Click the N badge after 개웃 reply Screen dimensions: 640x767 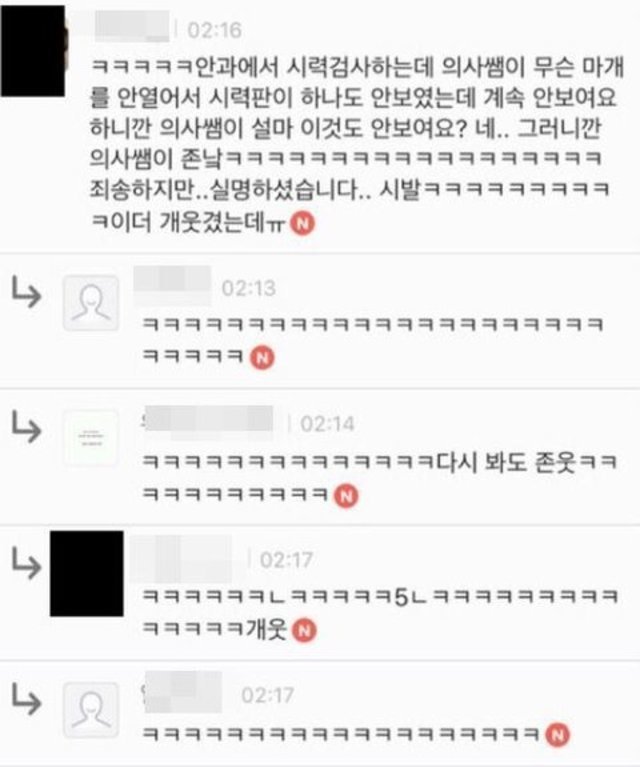pyautogui.click(x=304, y=631)
